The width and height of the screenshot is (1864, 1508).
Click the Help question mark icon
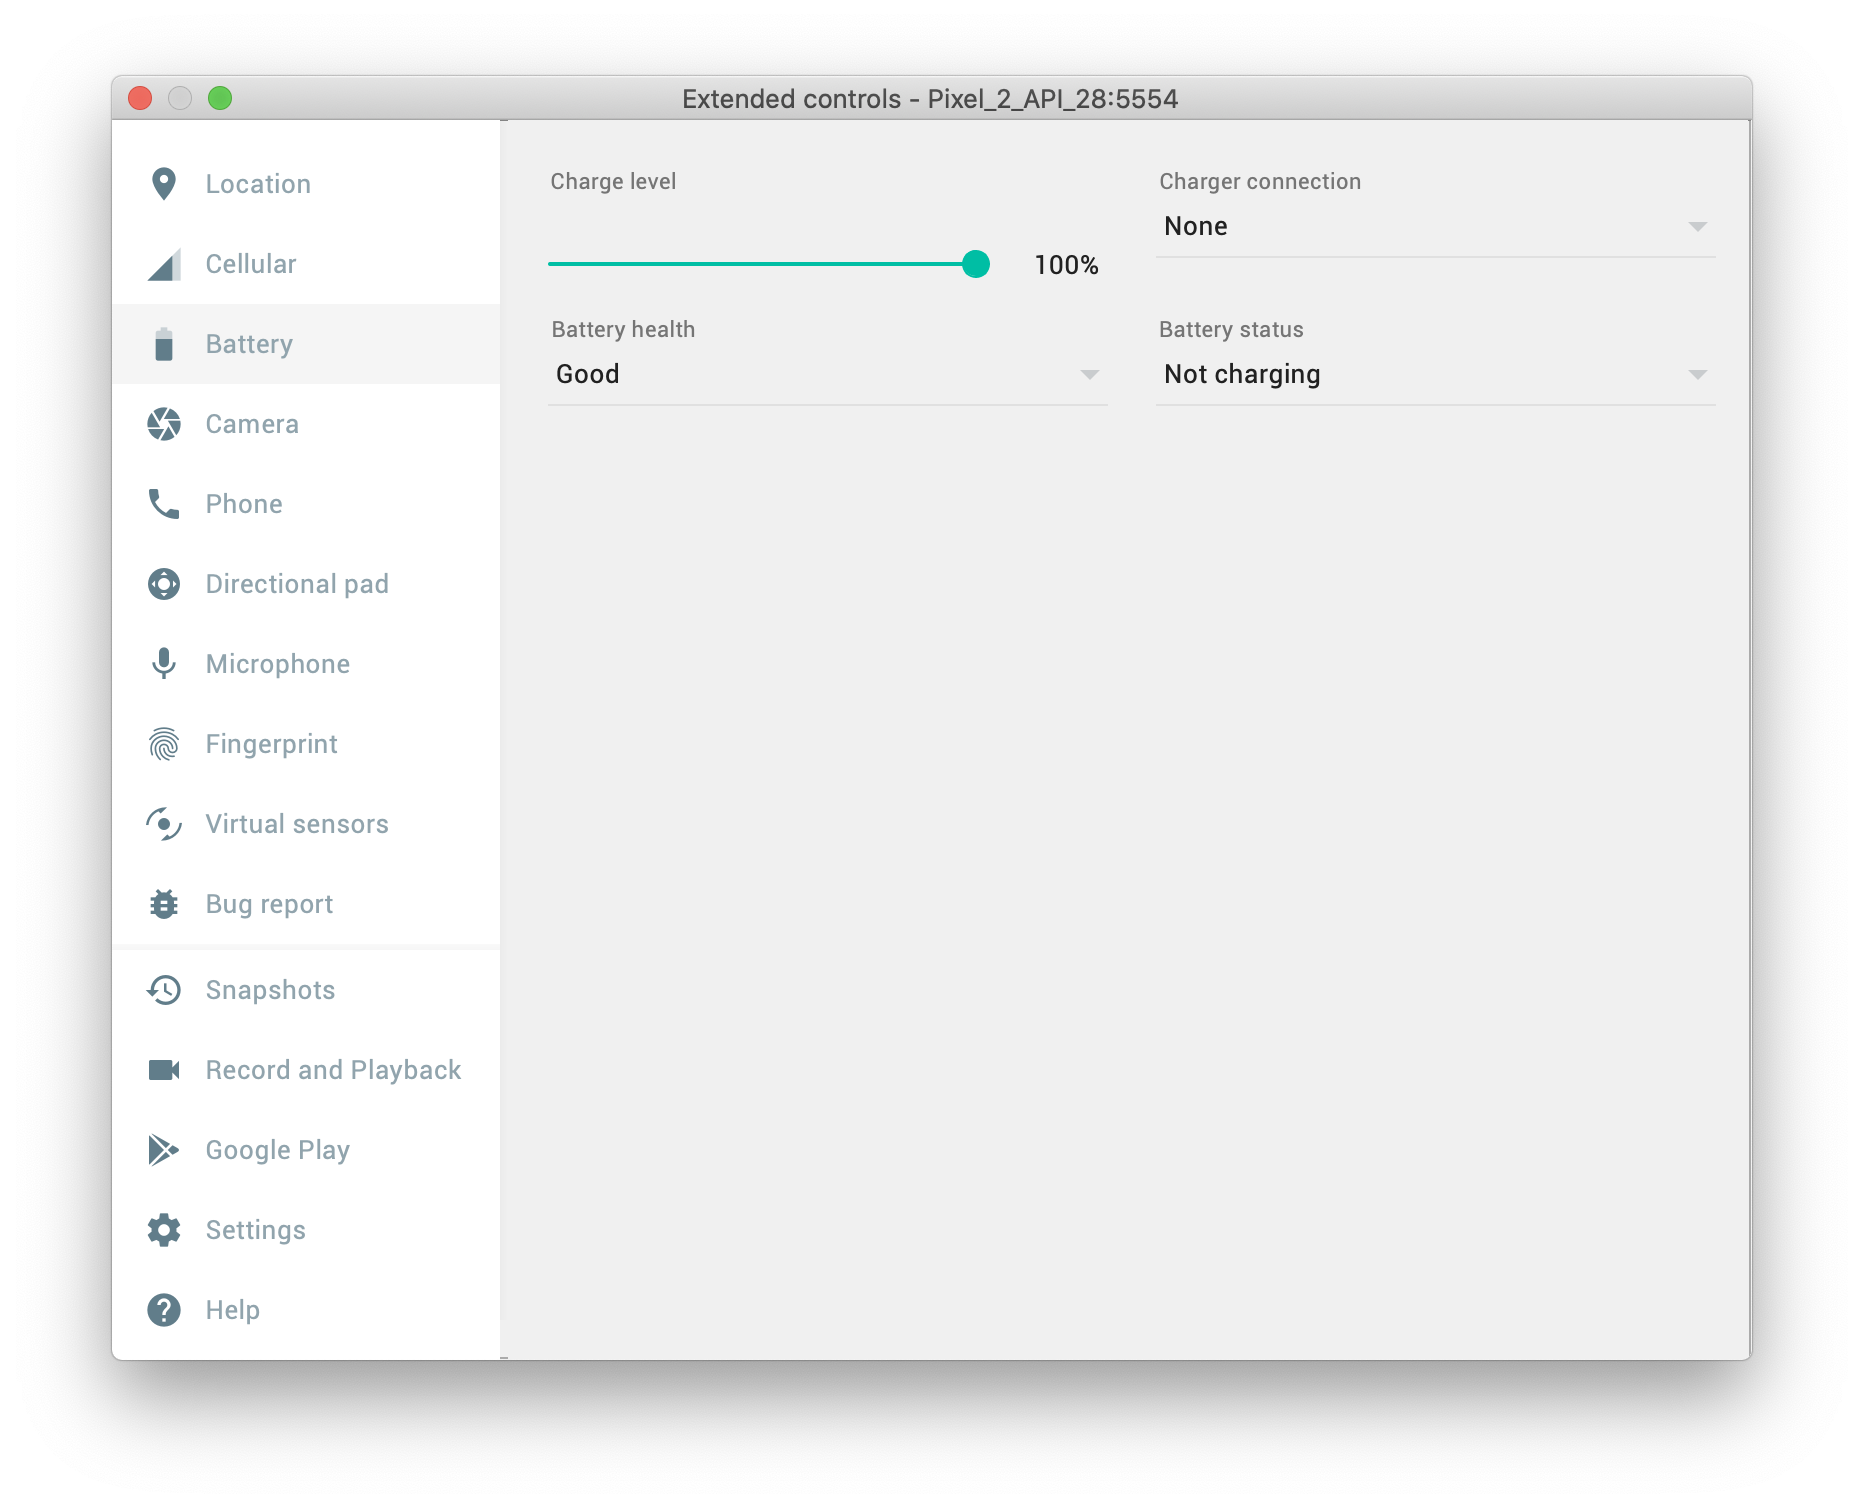[x=164, y=1310]
